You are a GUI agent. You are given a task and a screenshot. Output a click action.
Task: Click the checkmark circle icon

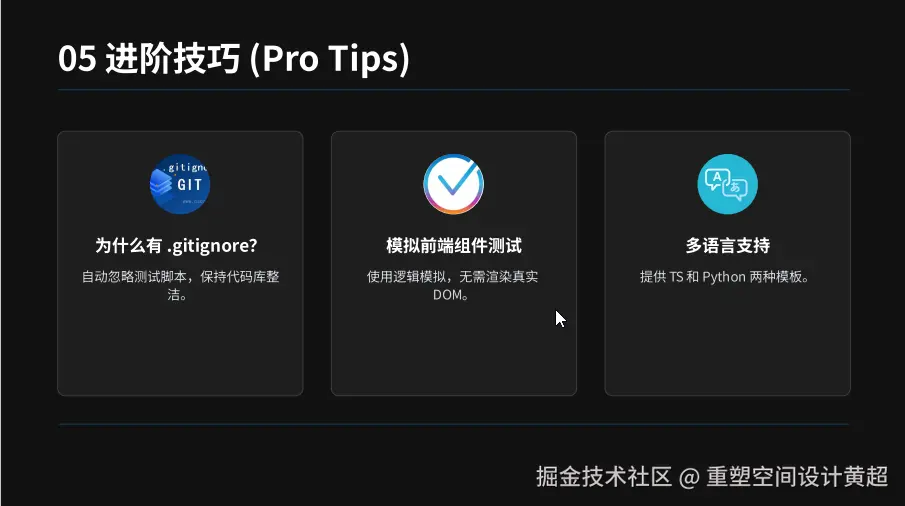454,184
